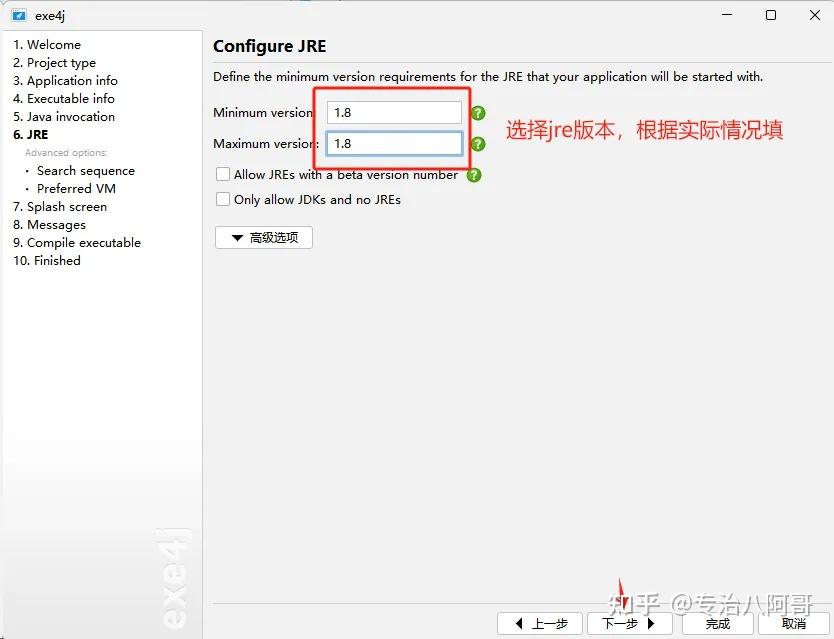Click the help icon next to beta version option
This screenshot has height=639, width=834.
tap(477, 174)
